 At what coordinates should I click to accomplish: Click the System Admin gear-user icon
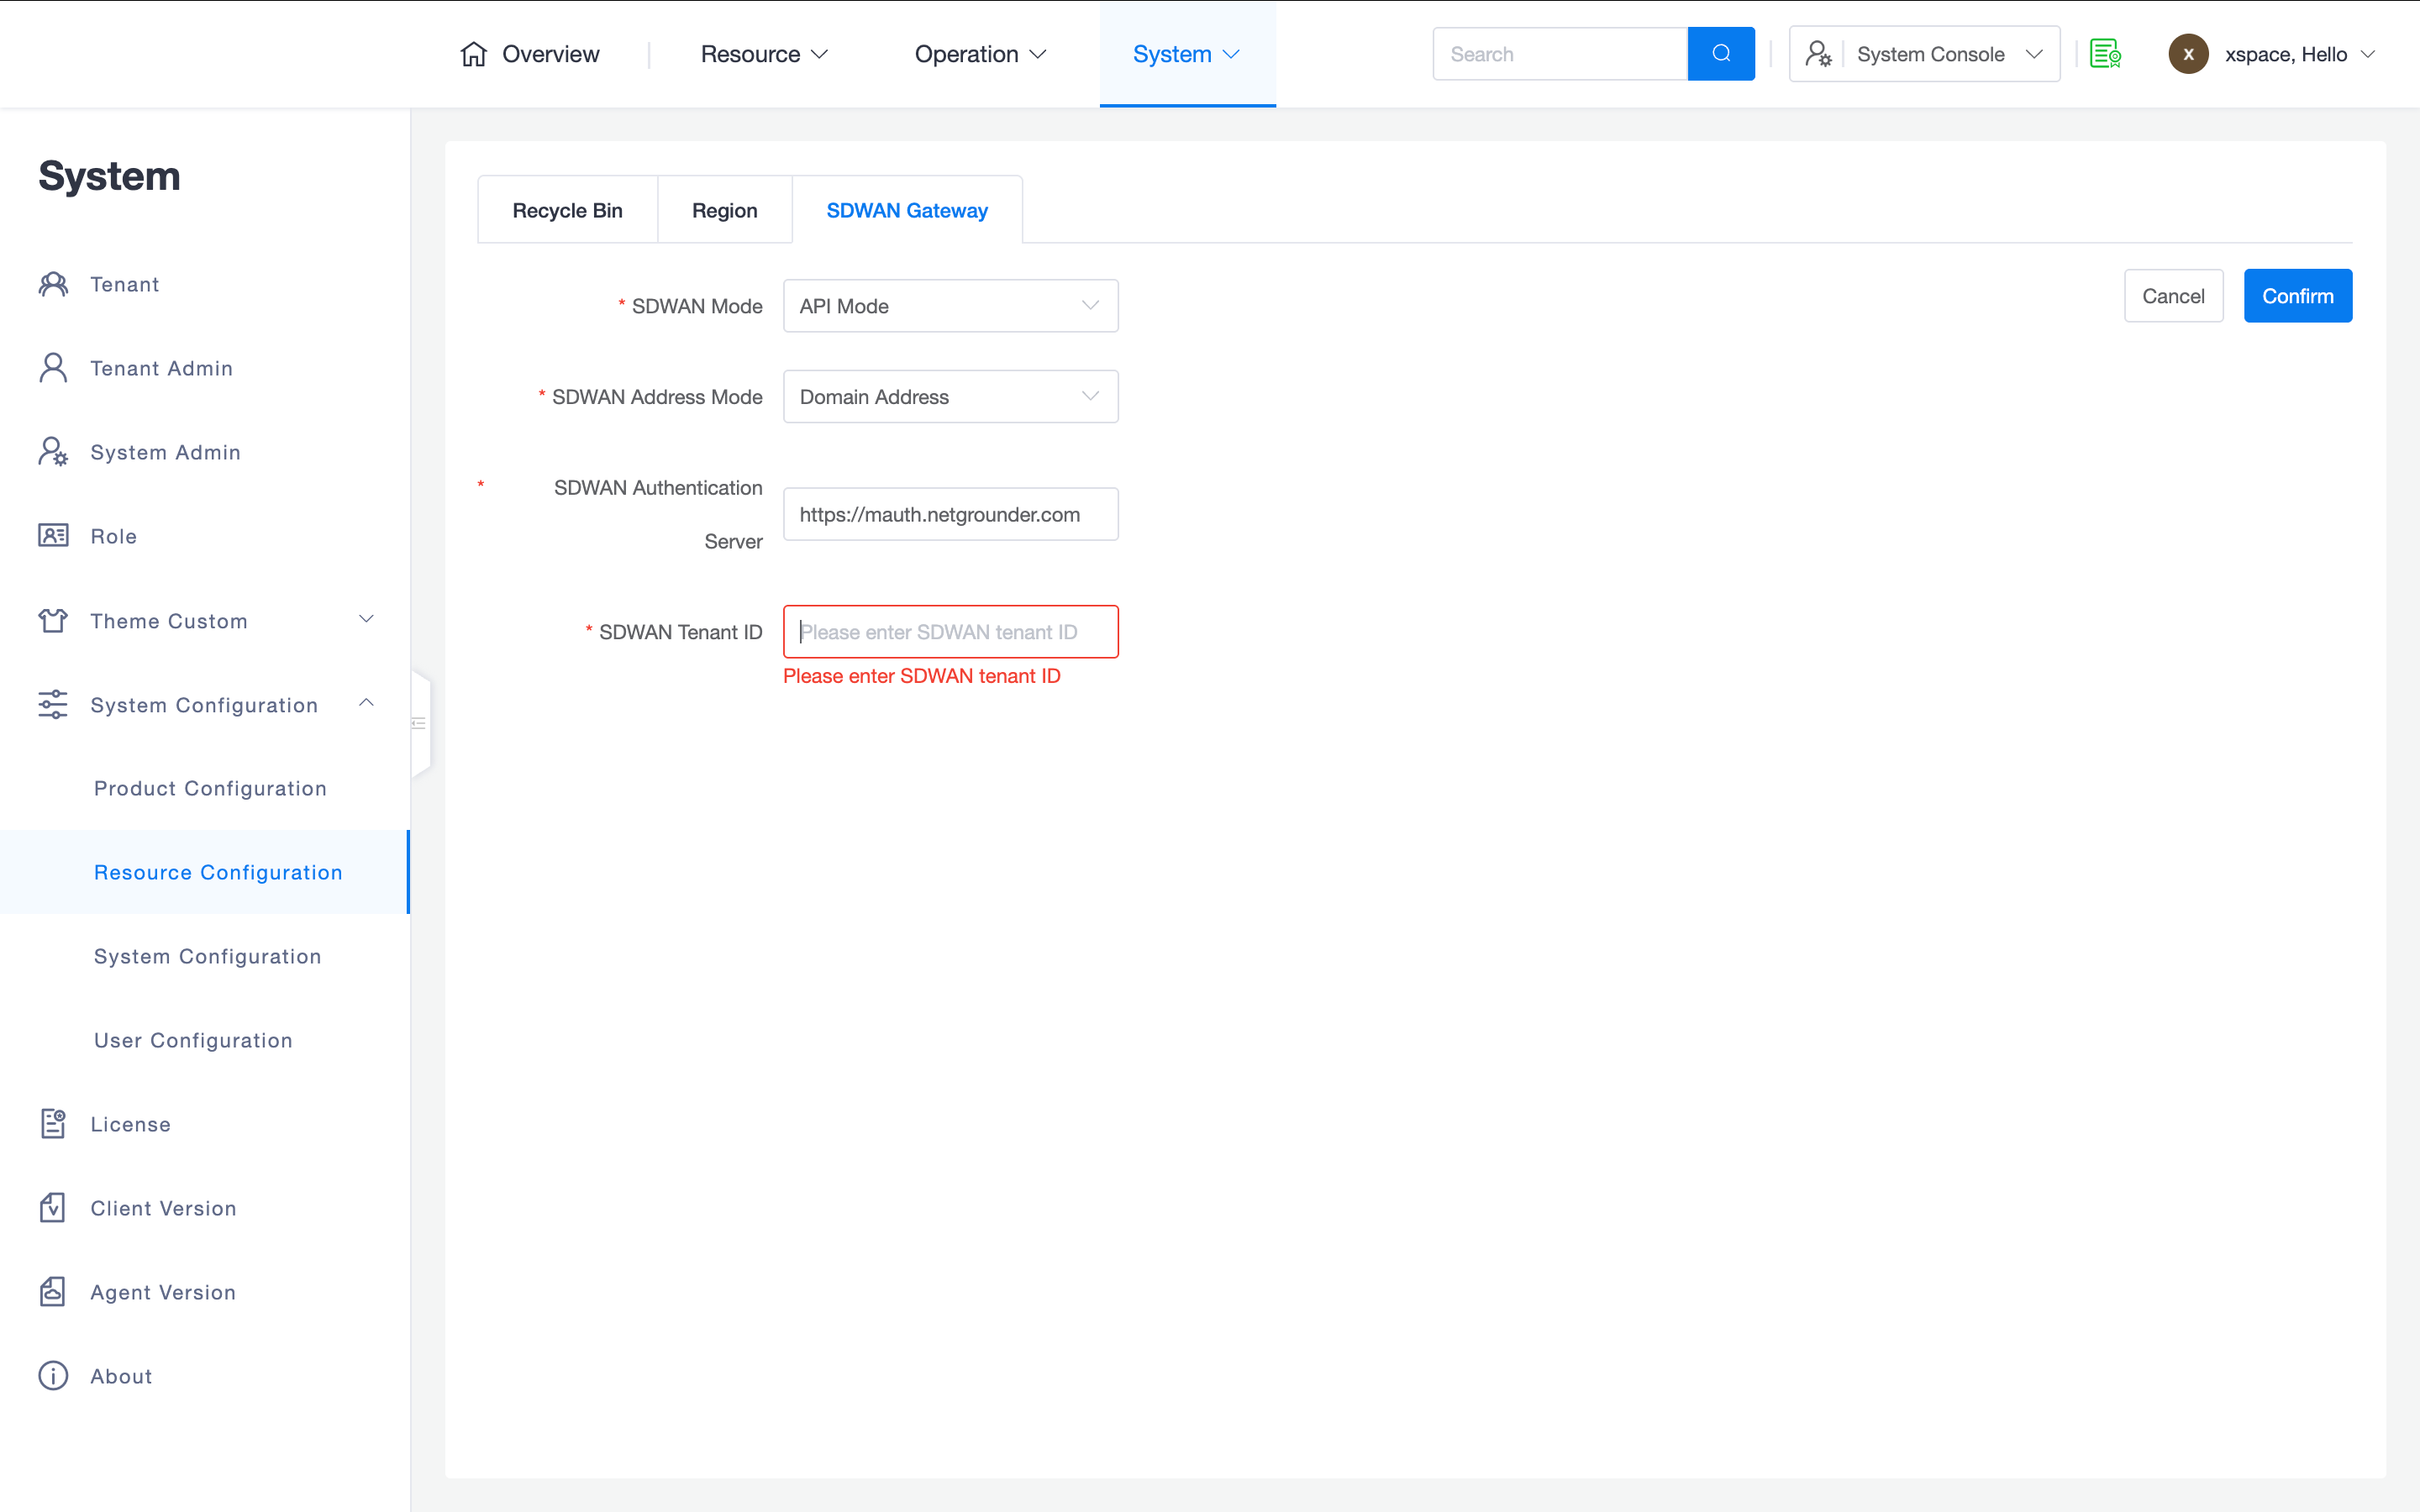point(53,452)
